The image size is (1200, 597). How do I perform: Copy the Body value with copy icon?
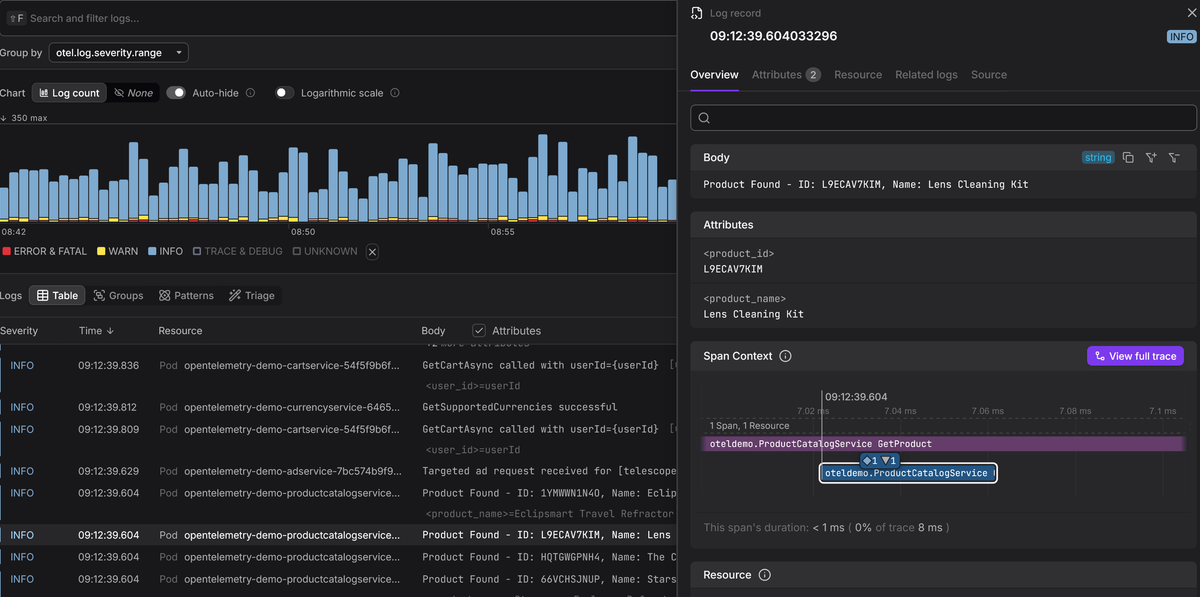coord(1128,158)
